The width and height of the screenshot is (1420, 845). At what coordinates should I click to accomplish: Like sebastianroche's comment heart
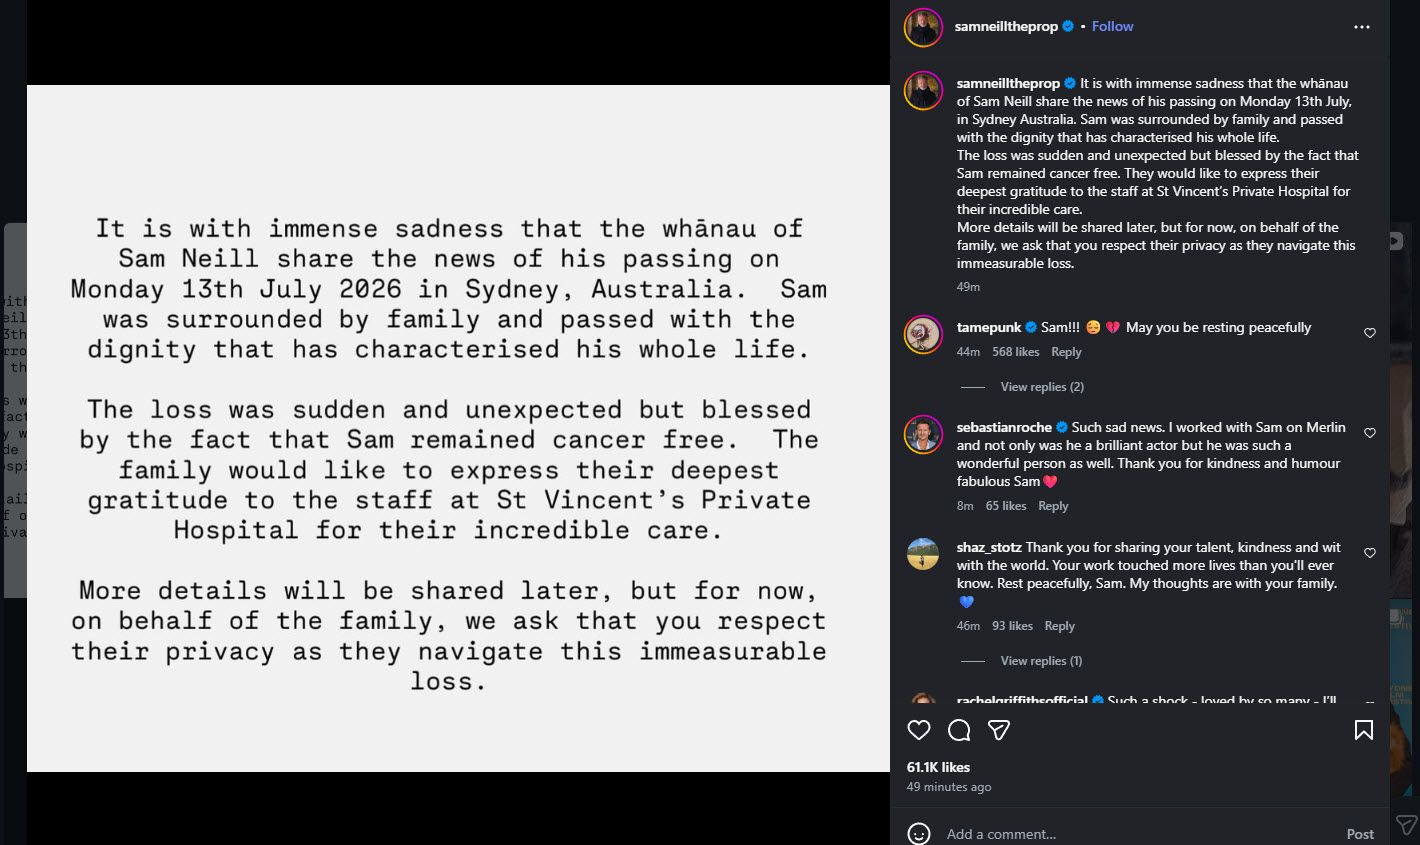1370,433
